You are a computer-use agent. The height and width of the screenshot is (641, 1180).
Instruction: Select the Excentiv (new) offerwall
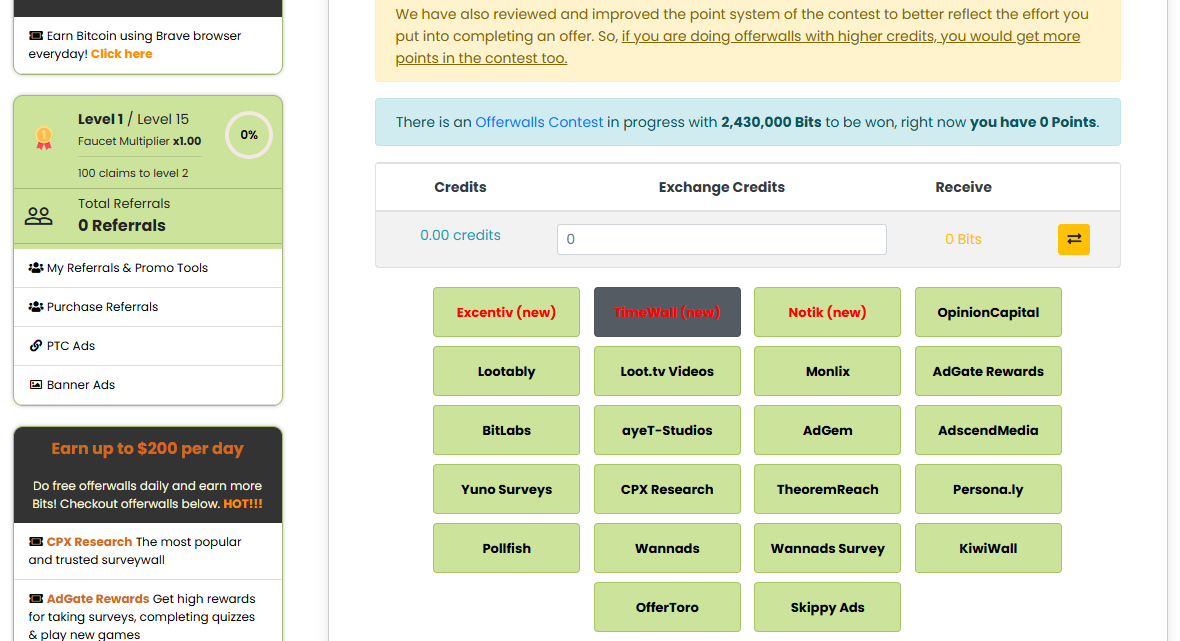[x=506, y=312]
